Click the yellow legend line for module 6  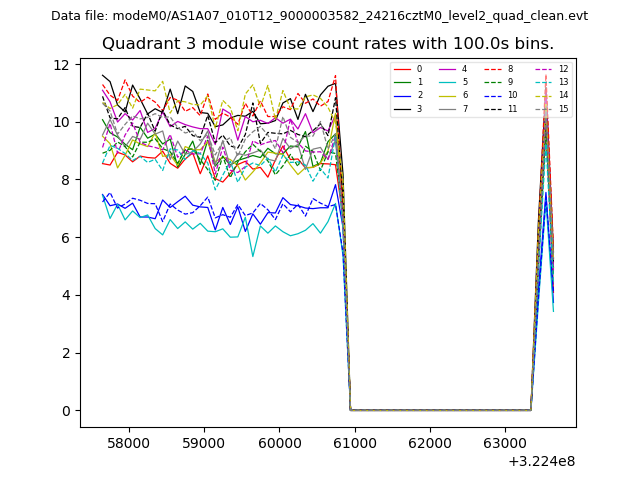click(x=450, y=95)
